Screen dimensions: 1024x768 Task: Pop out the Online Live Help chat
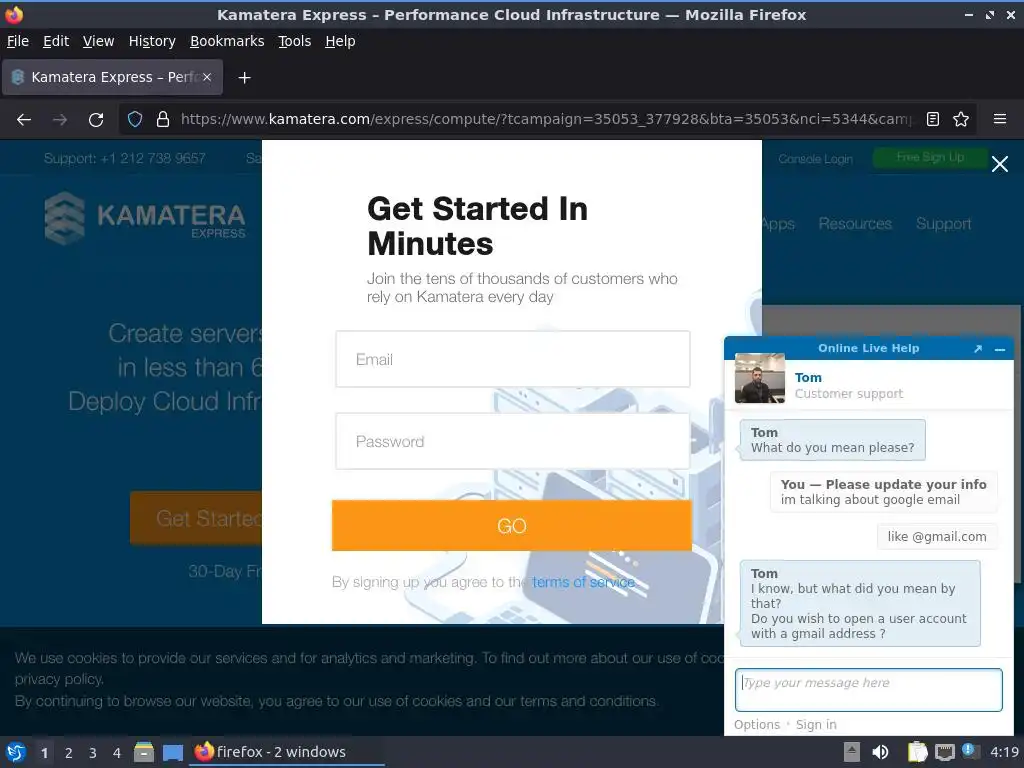(x=978, y=349)
